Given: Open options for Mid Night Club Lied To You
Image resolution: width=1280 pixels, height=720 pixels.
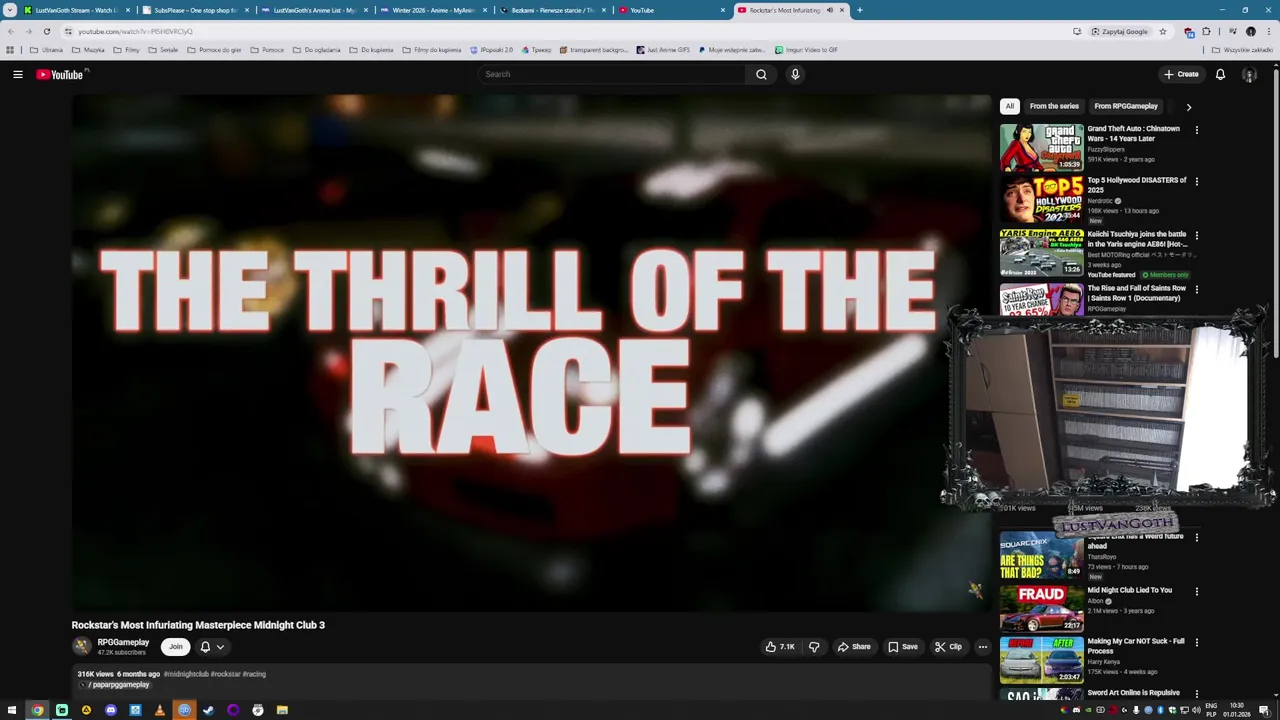Looking at the screenshot, I should tap(1196, 592).
